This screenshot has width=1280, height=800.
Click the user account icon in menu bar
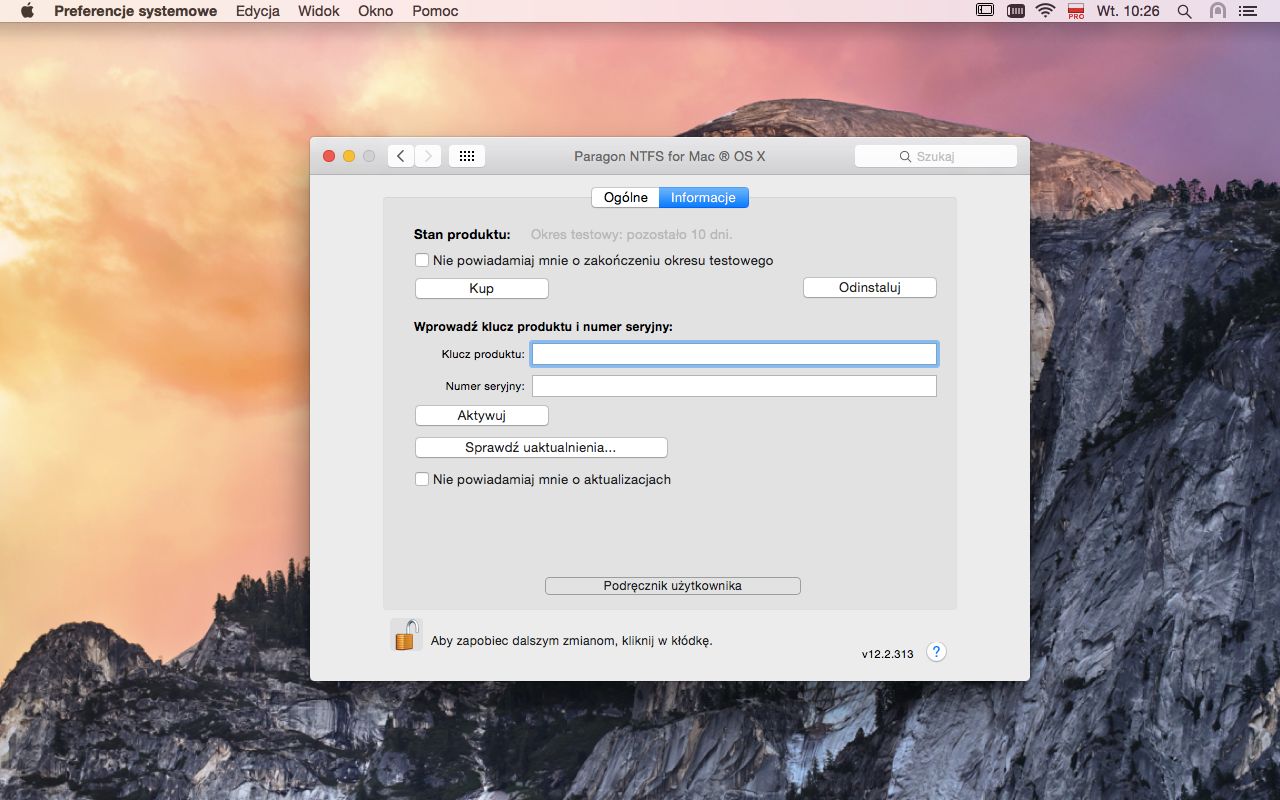1217,11
